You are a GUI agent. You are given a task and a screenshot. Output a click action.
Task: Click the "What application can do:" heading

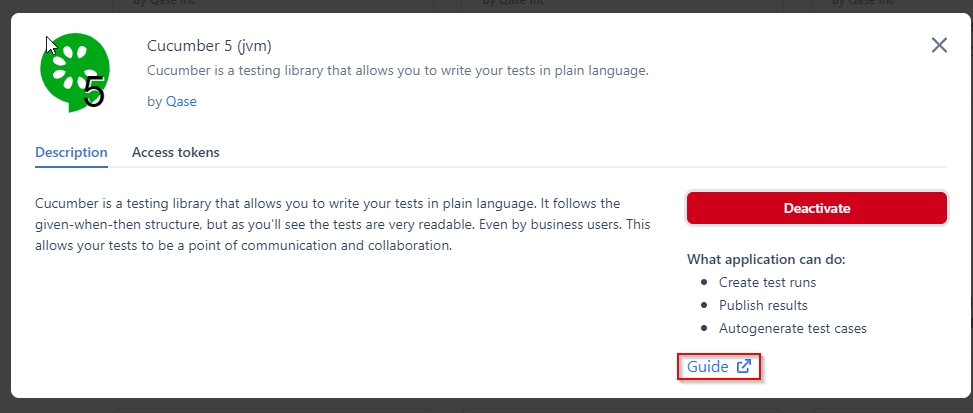click(x=766, y=259)
